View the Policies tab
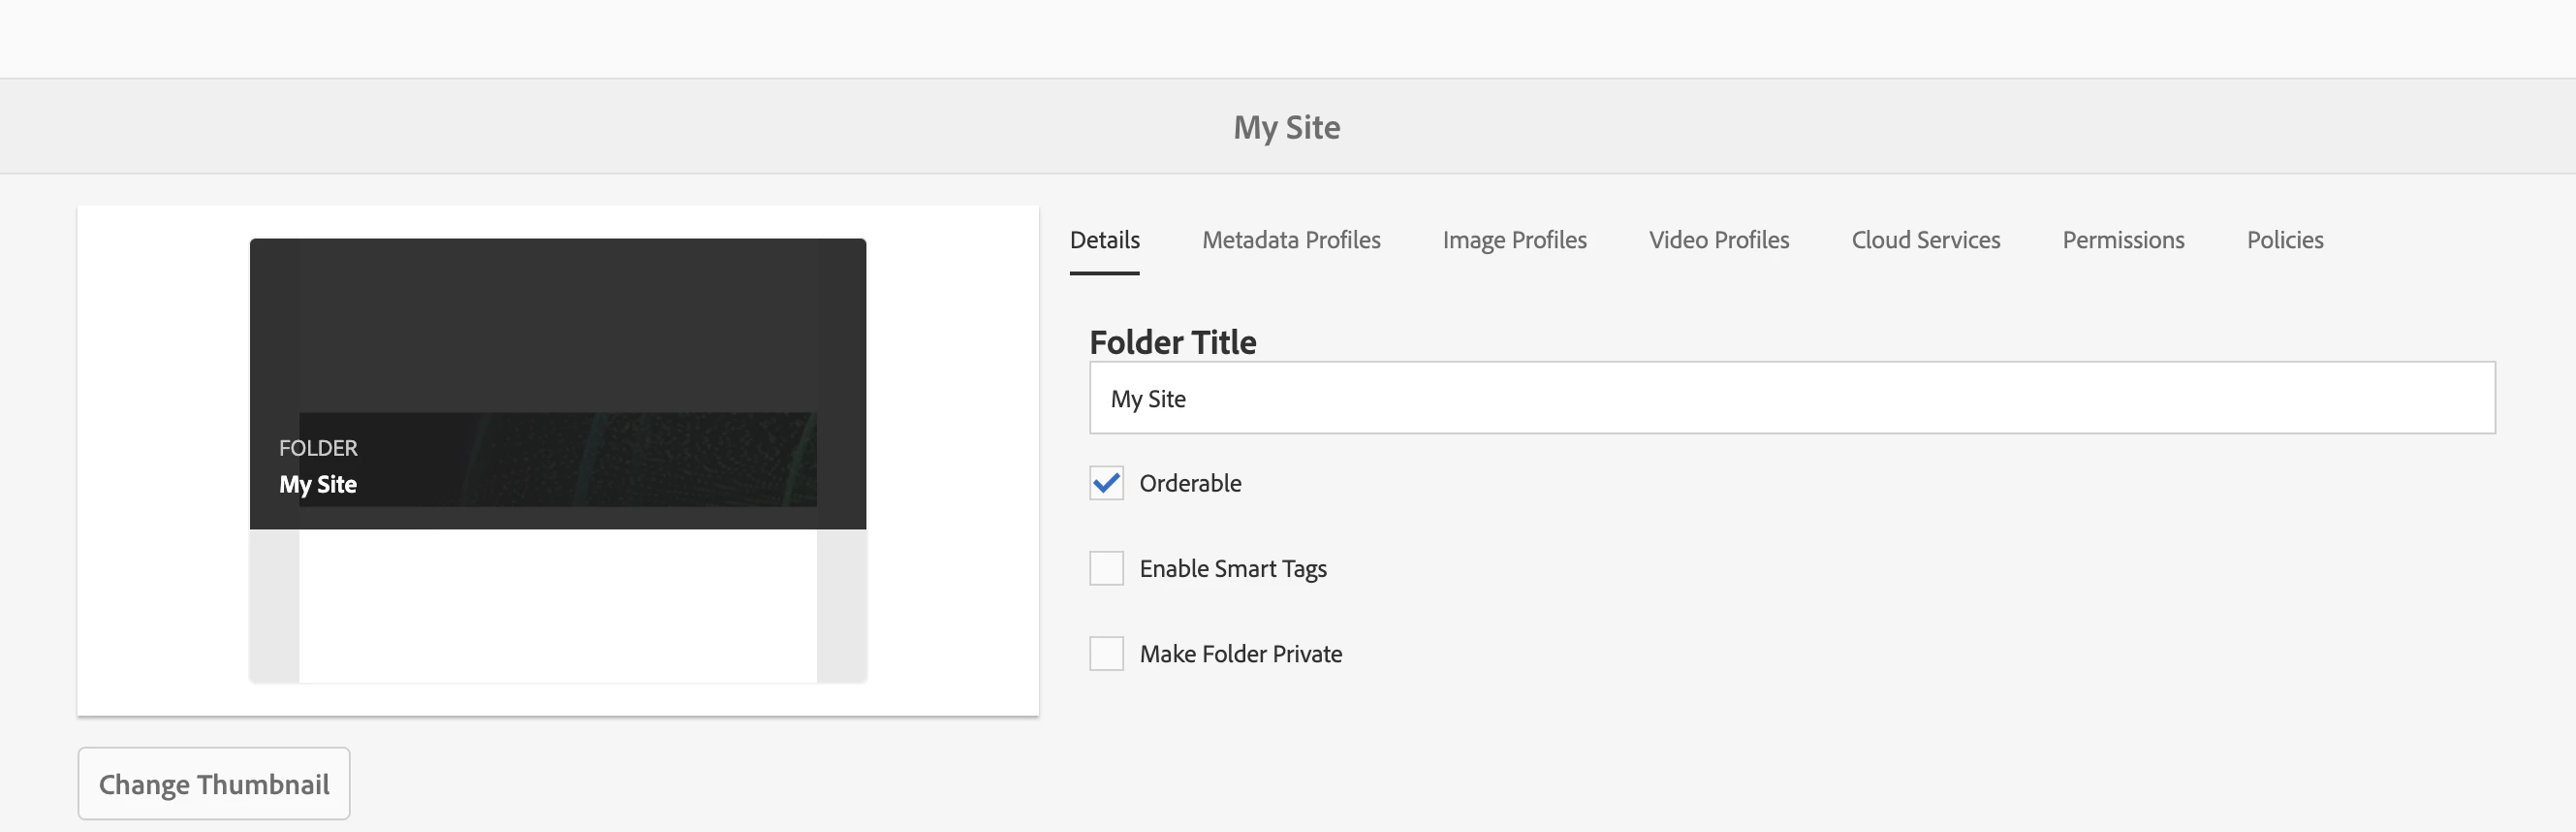The height and width of the screenshot is (832, 2576). click(x=2285, y=240)
